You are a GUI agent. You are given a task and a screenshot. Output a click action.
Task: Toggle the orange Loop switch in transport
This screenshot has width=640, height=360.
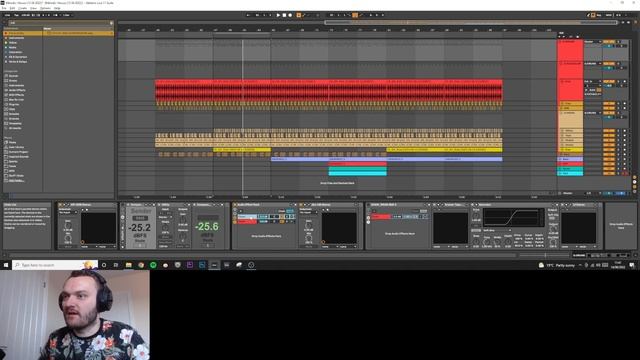click(x=355, y=15)
